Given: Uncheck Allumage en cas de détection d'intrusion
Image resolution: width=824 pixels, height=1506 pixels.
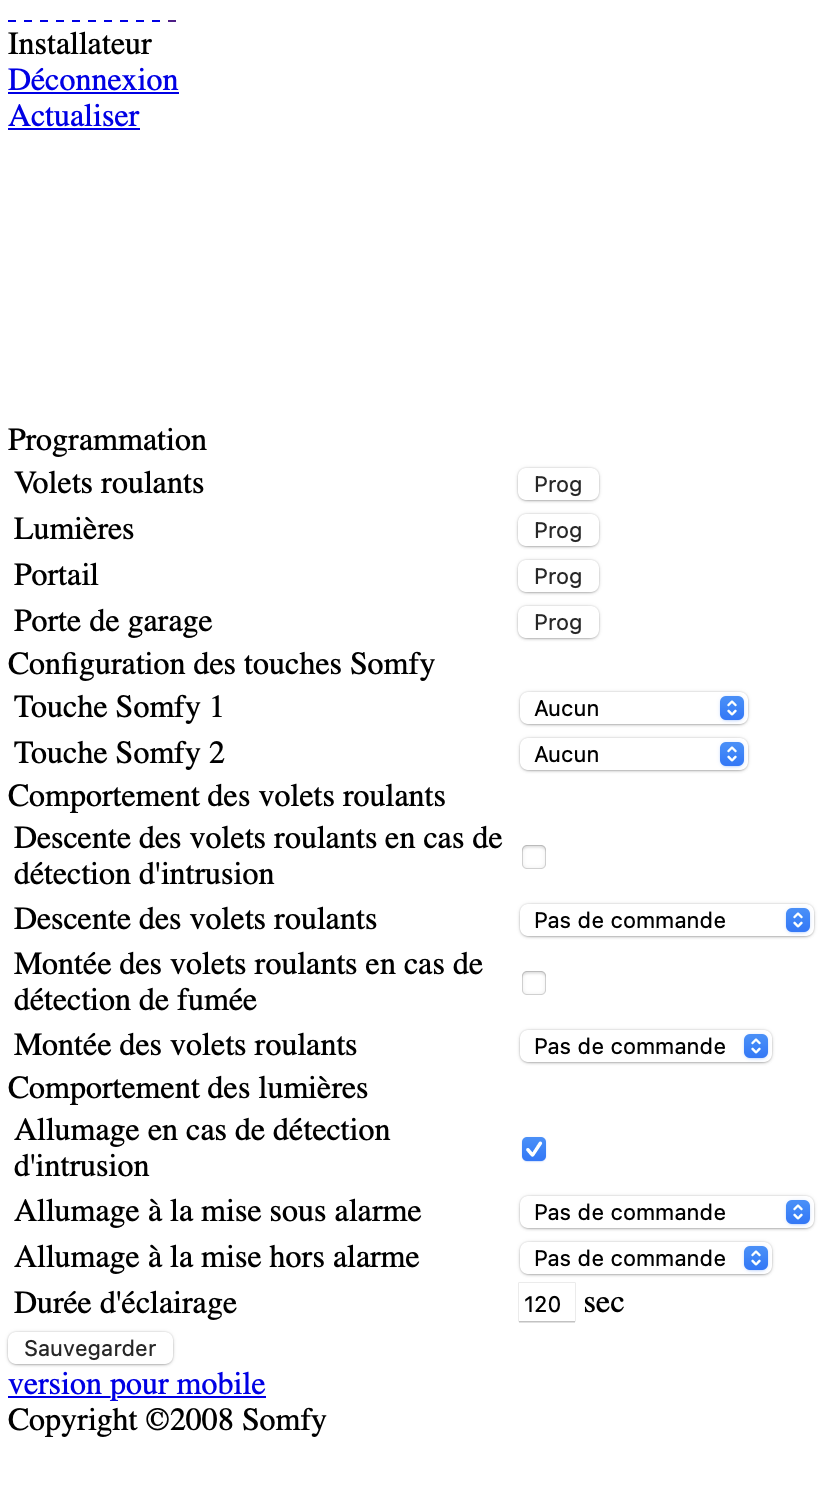Looking at the screenshot, I should click(x=534, y=1149).
